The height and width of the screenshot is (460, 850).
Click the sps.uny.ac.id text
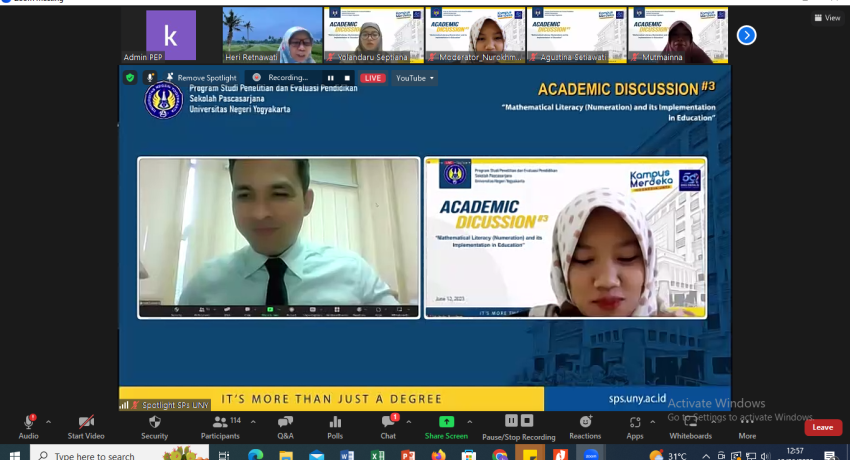pyautogui.click(x=637, y=399)
